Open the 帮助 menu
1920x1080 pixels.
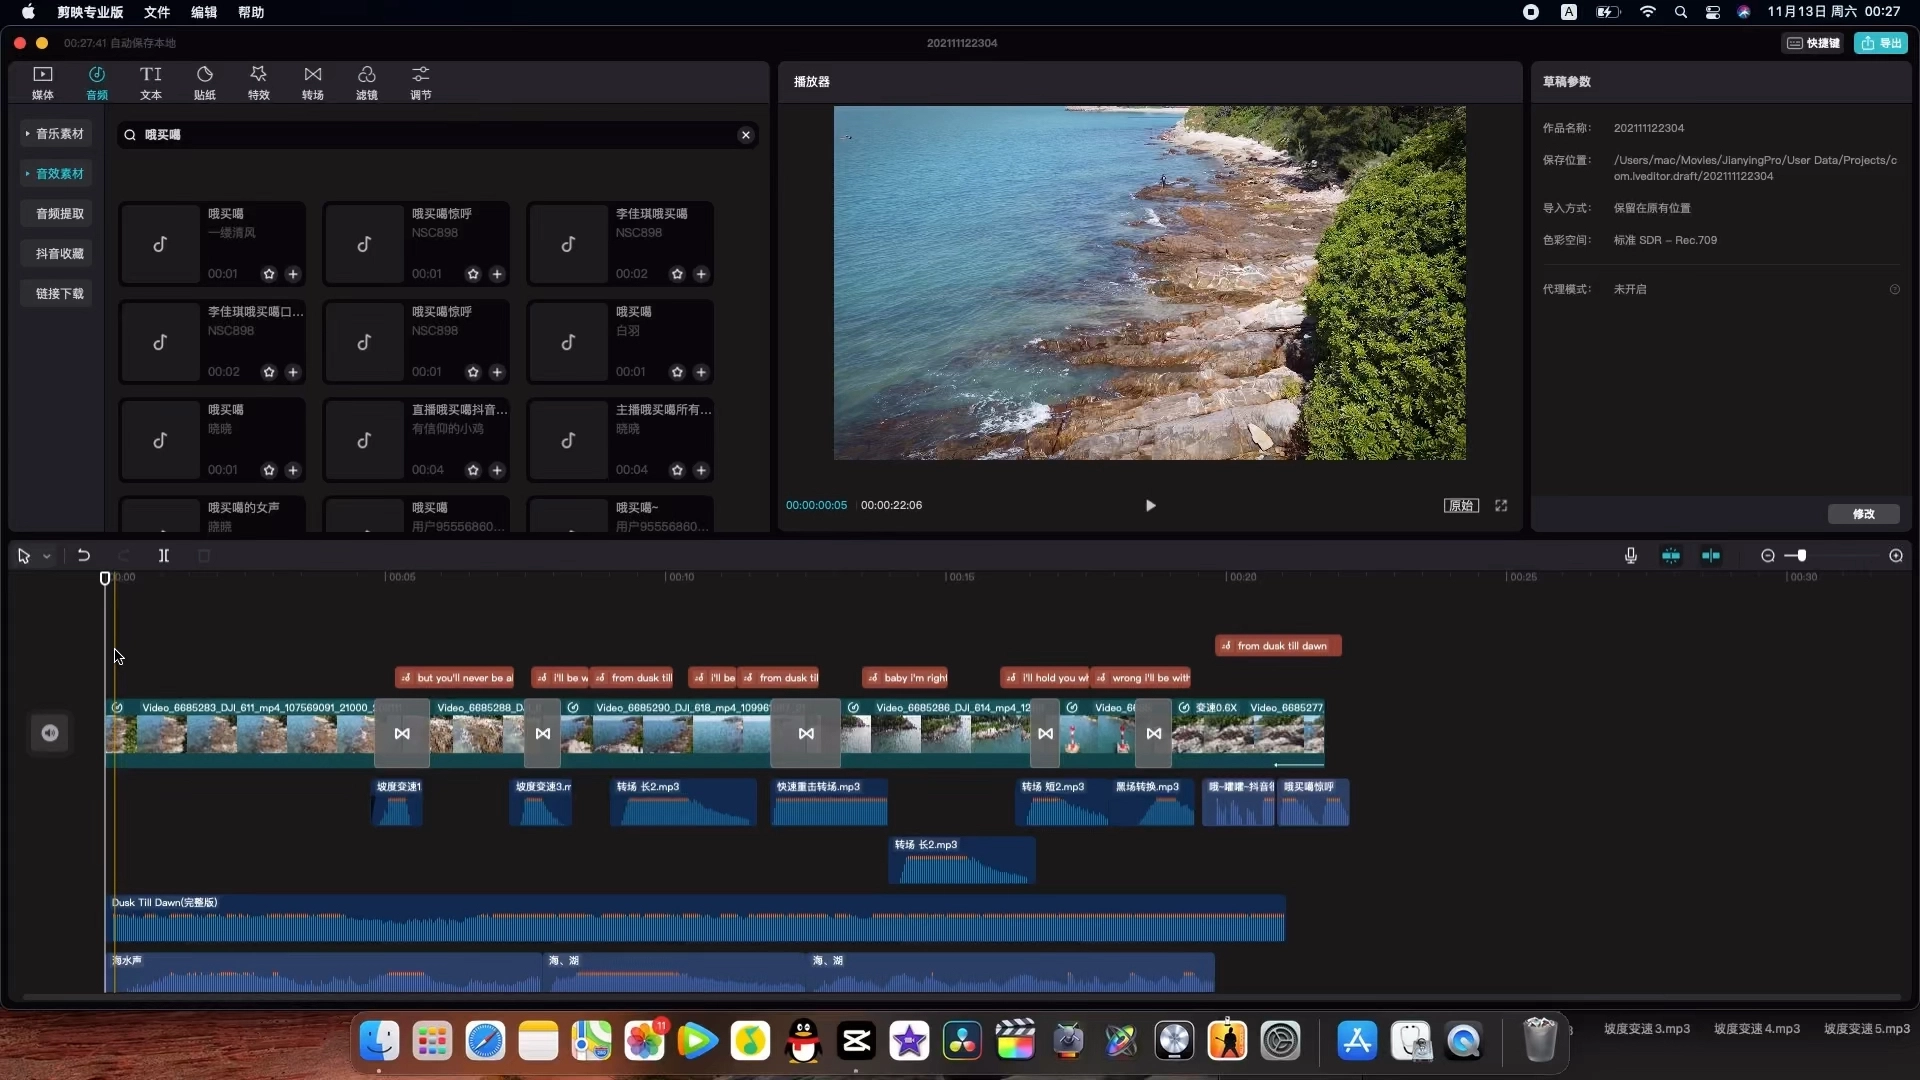251,12
